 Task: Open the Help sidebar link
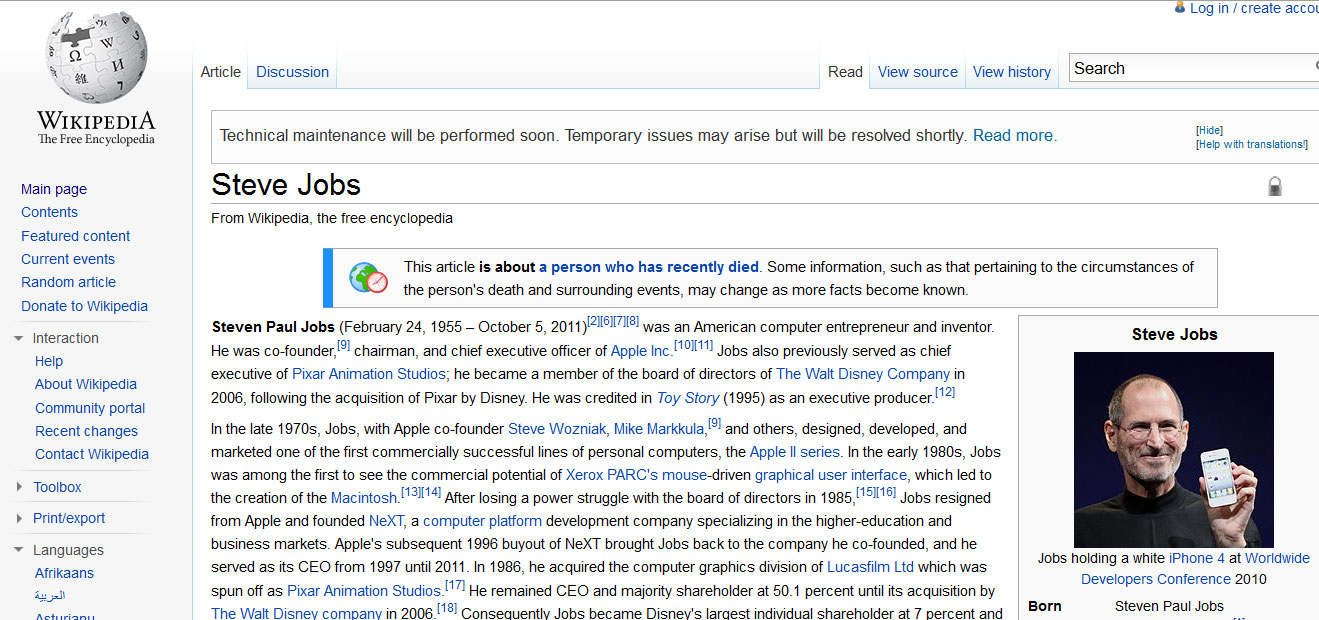[49, 361]
